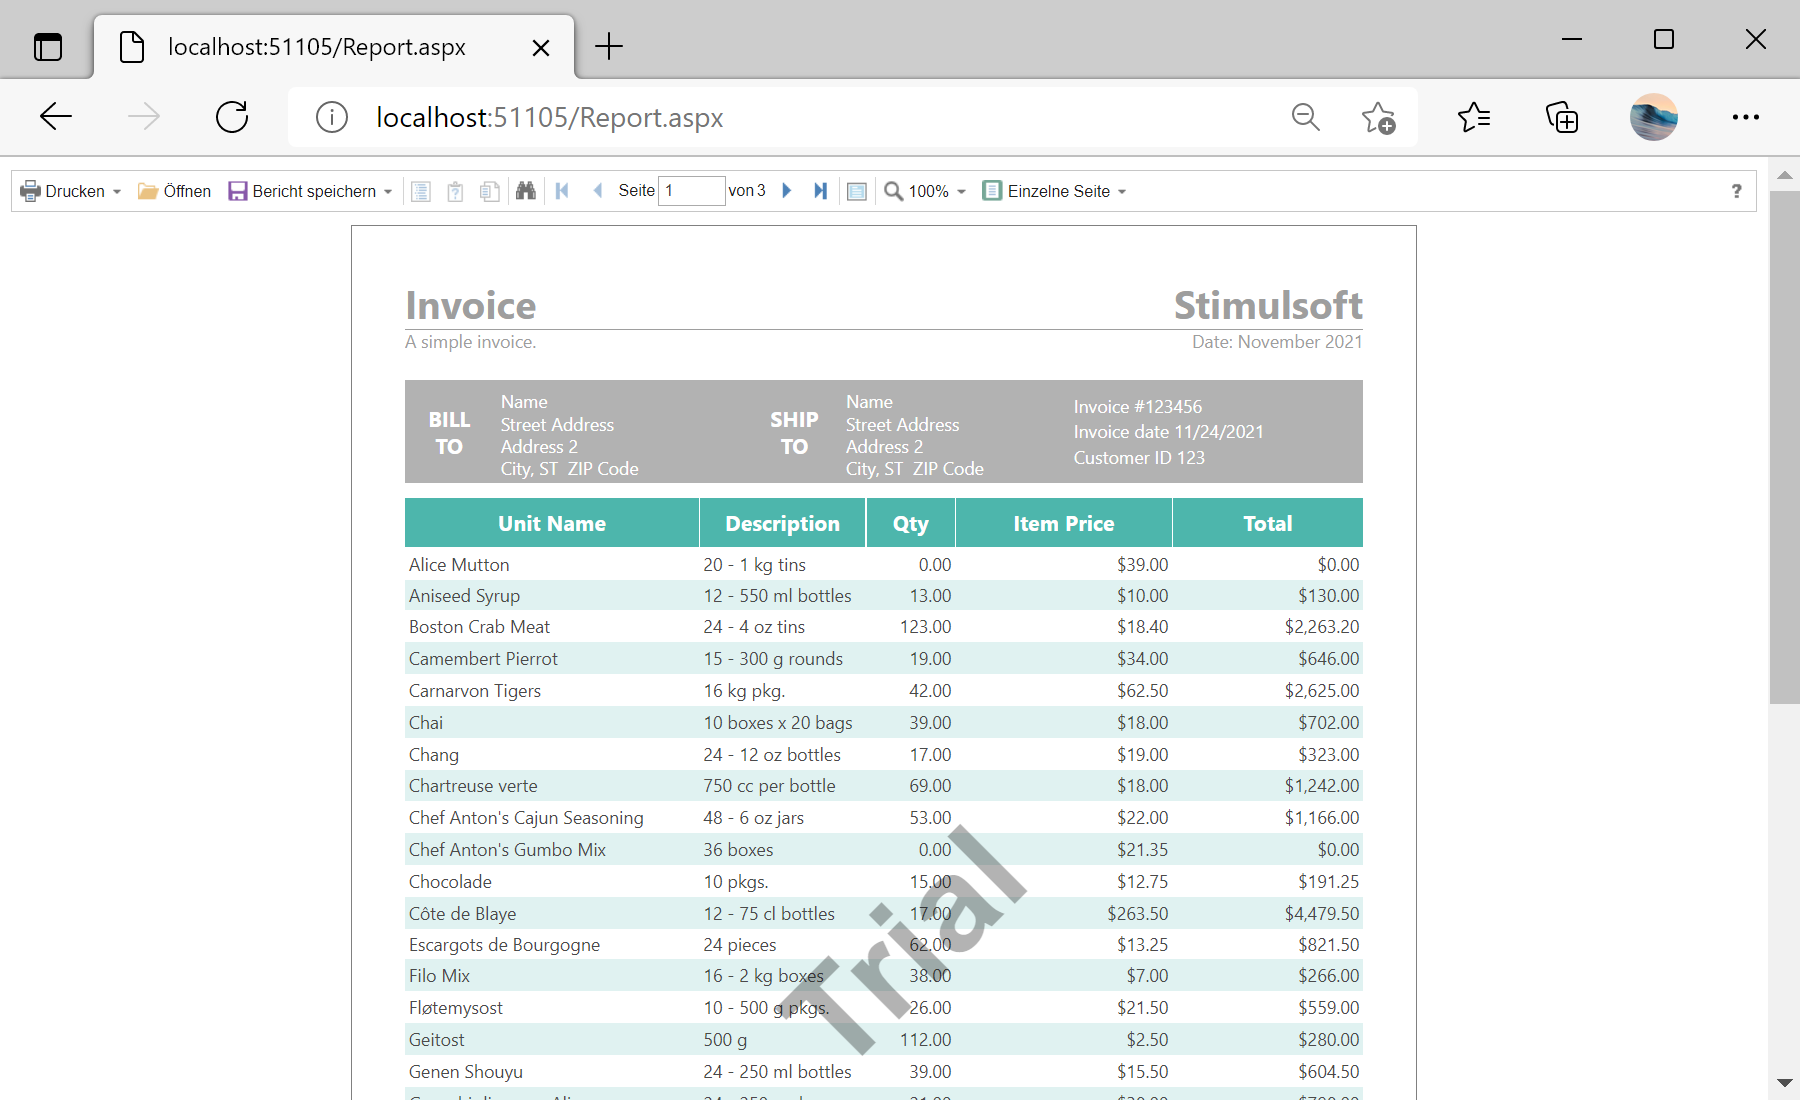1800x1100 pixels.
Task: Click the scrollbar up arrow
Action: (x=1784, y=175)
